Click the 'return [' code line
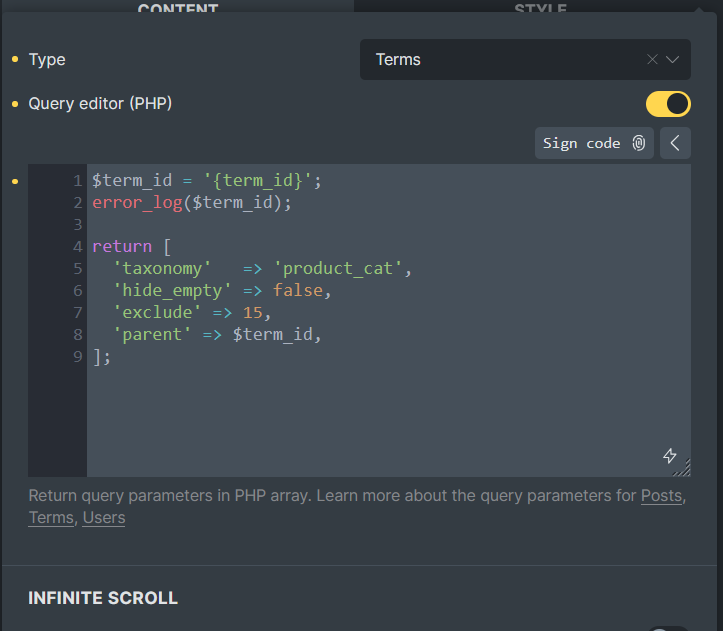This screenshot has height=631, width=723. click(131, 246)
